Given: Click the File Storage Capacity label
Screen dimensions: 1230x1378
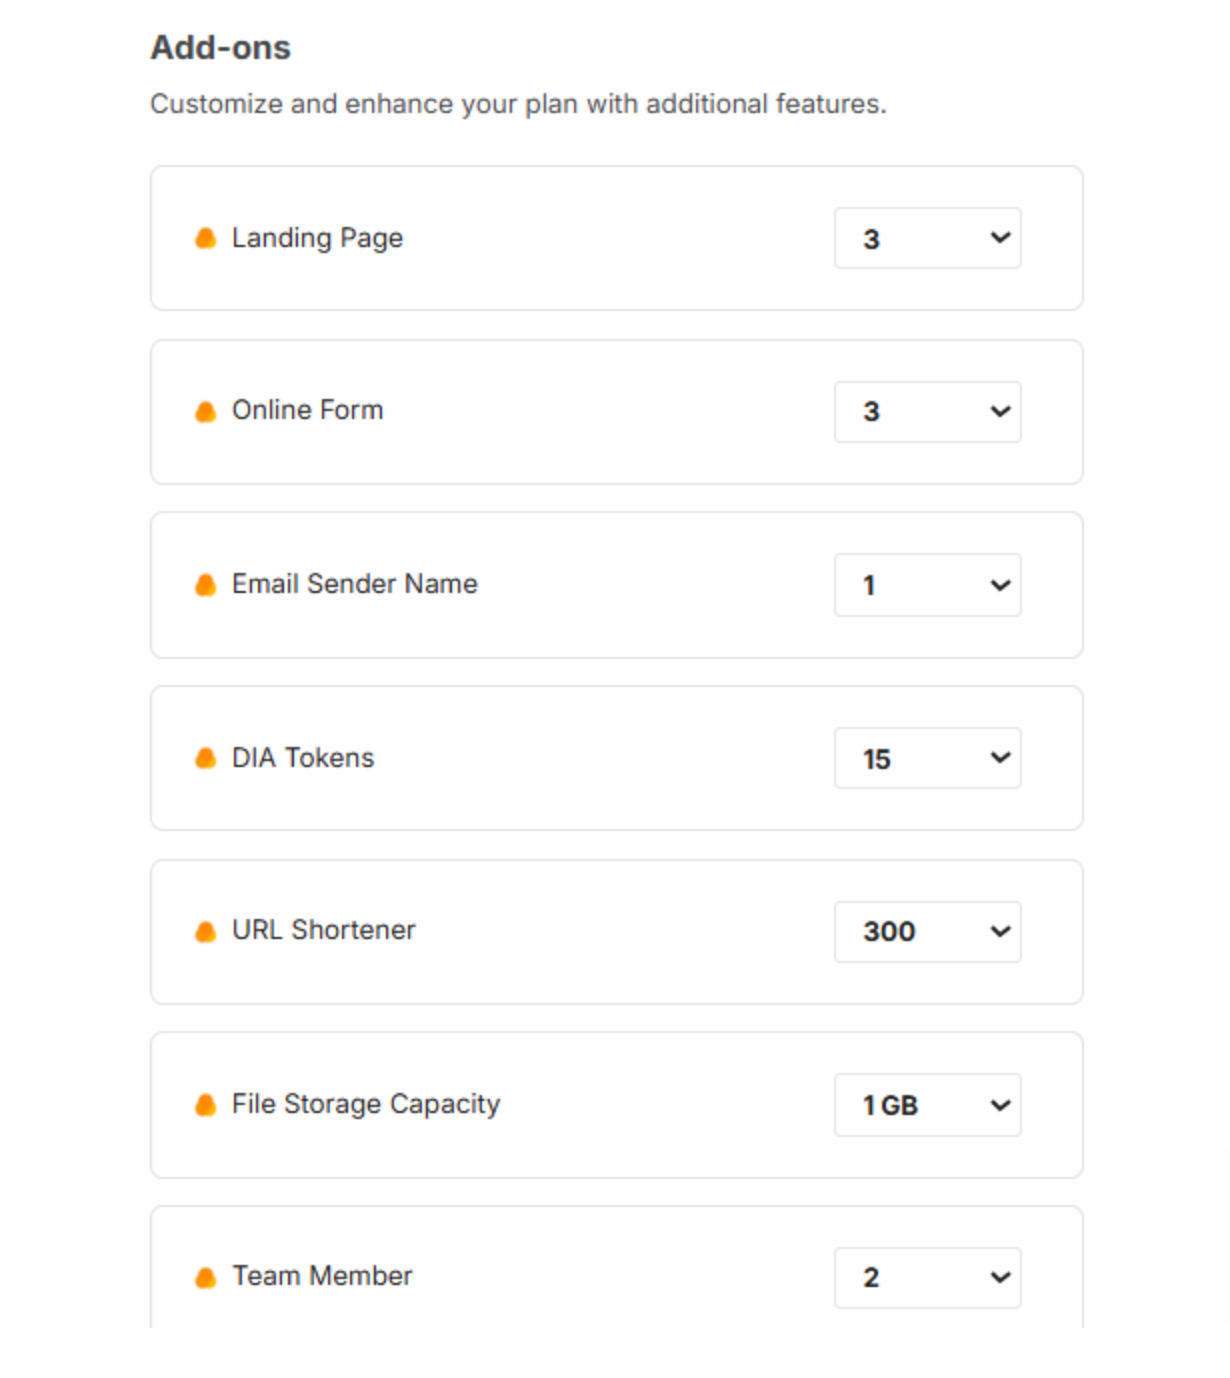Looking at the screenshot, I should [x=365, y=1104].
